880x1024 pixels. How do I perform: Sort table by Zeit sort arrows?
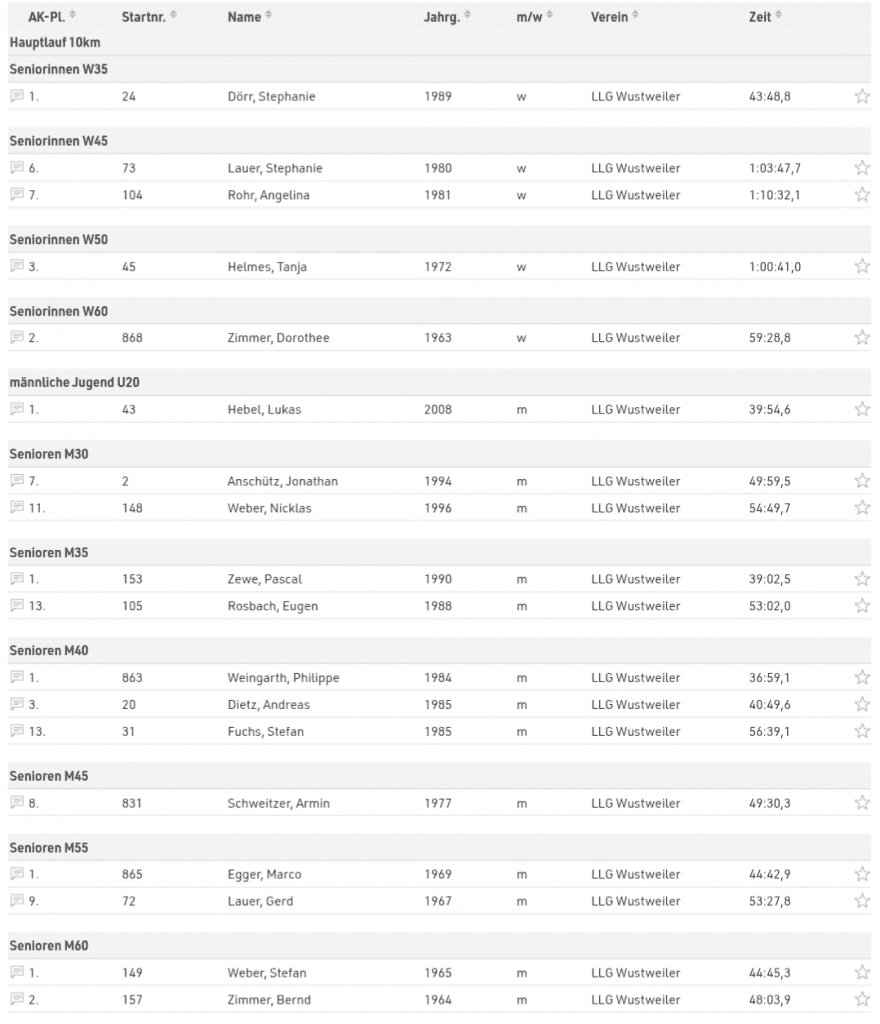click(779, 16)
